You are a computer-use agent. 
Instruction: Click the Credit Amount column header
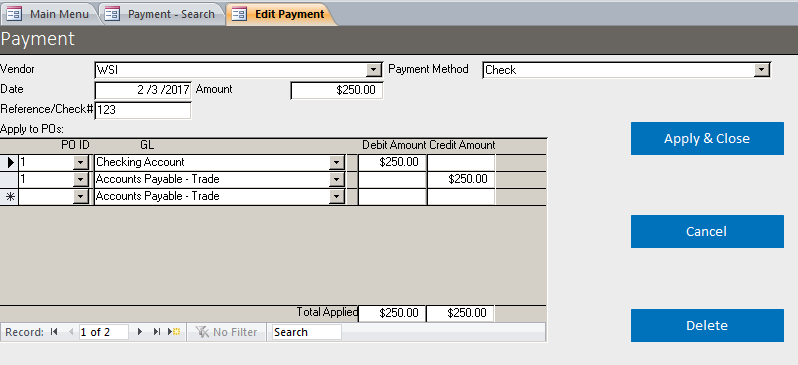pos(462,145)
